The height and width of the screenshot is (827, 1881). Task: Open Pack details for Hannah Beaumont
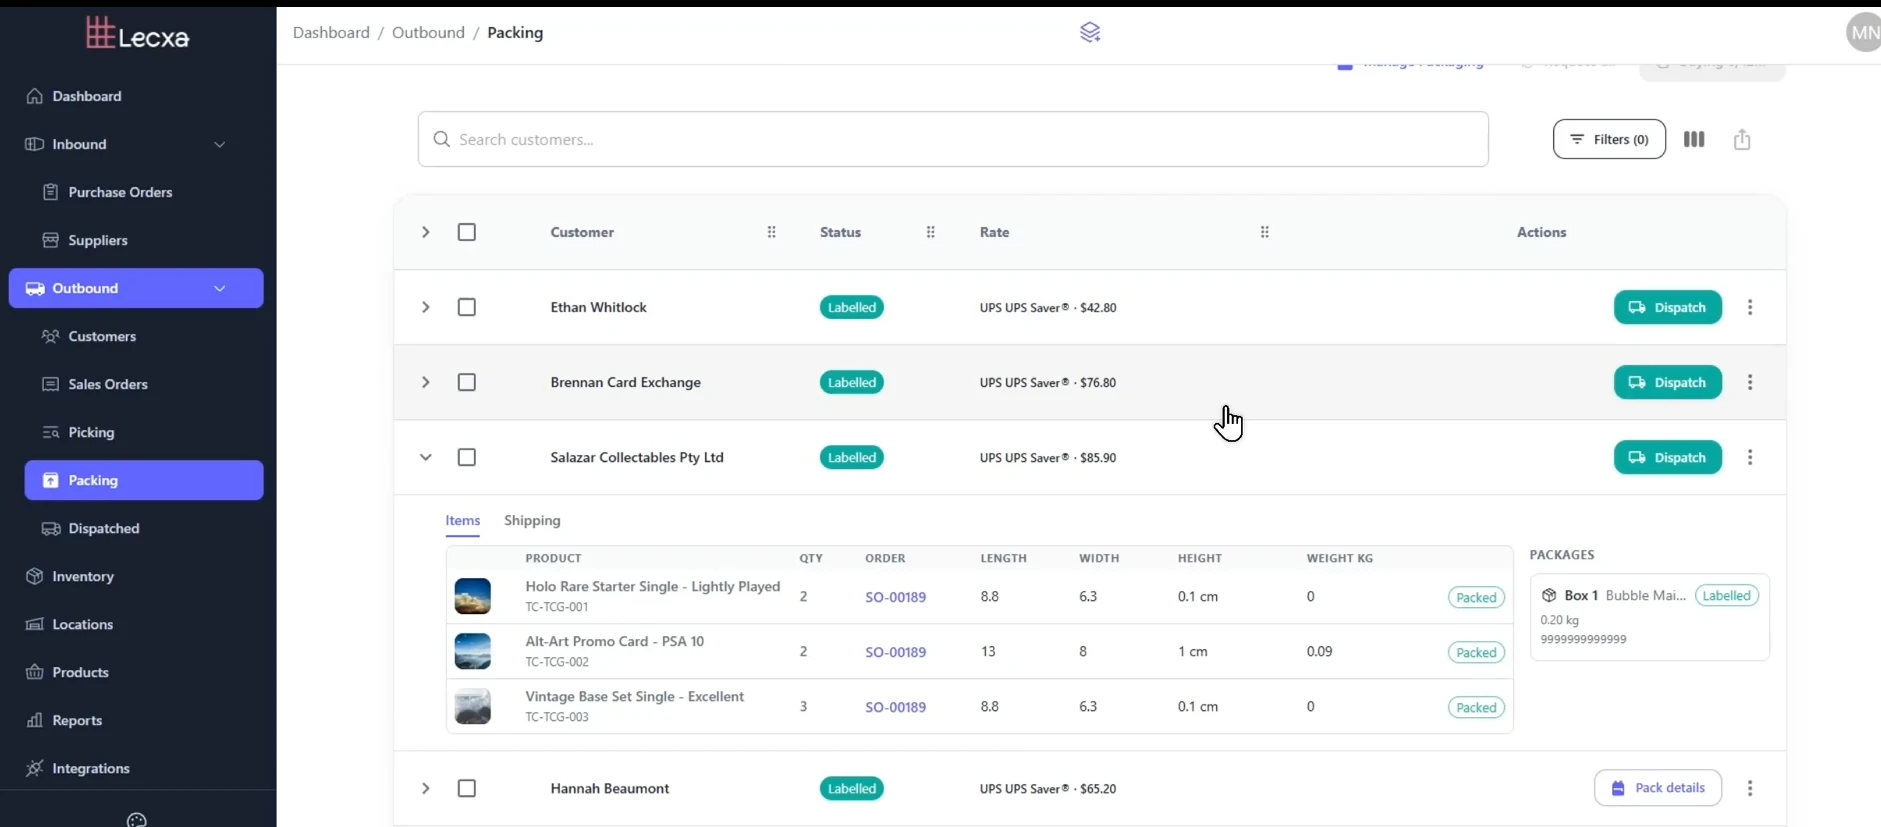click(x=1658, y=788)
